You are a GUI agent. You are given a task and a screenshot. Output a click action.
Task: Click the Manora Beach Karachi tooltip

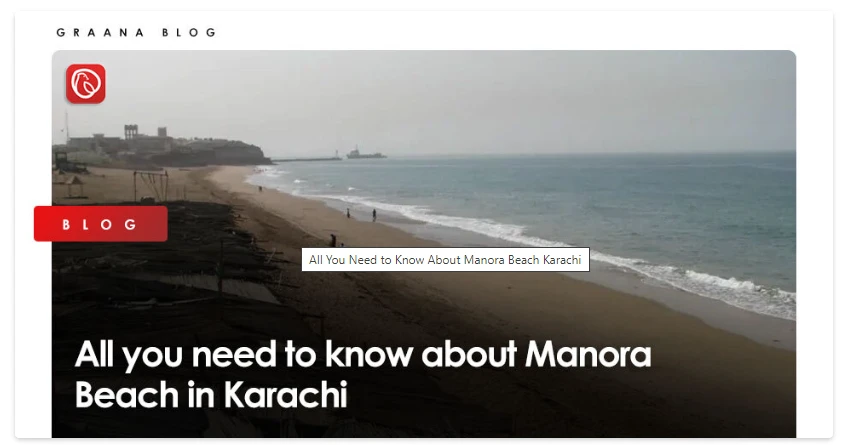pos(446,259)
